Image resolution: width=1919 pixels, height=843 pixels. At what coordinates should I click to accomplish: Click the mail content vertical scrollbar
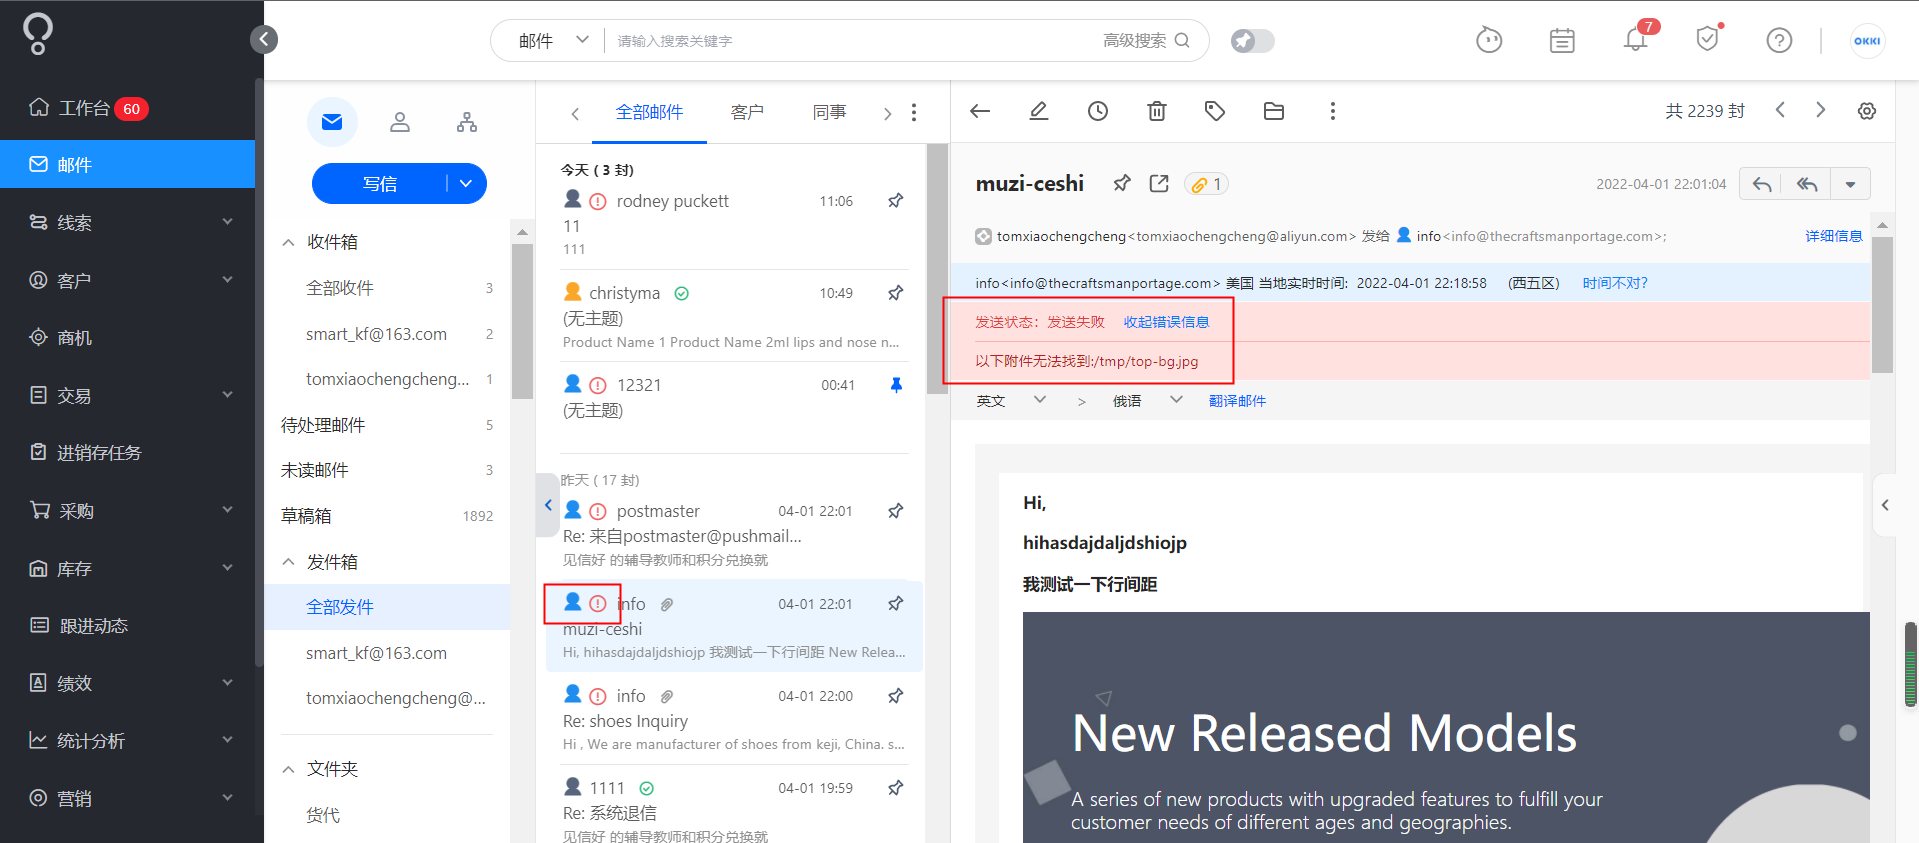(1882, 305)
